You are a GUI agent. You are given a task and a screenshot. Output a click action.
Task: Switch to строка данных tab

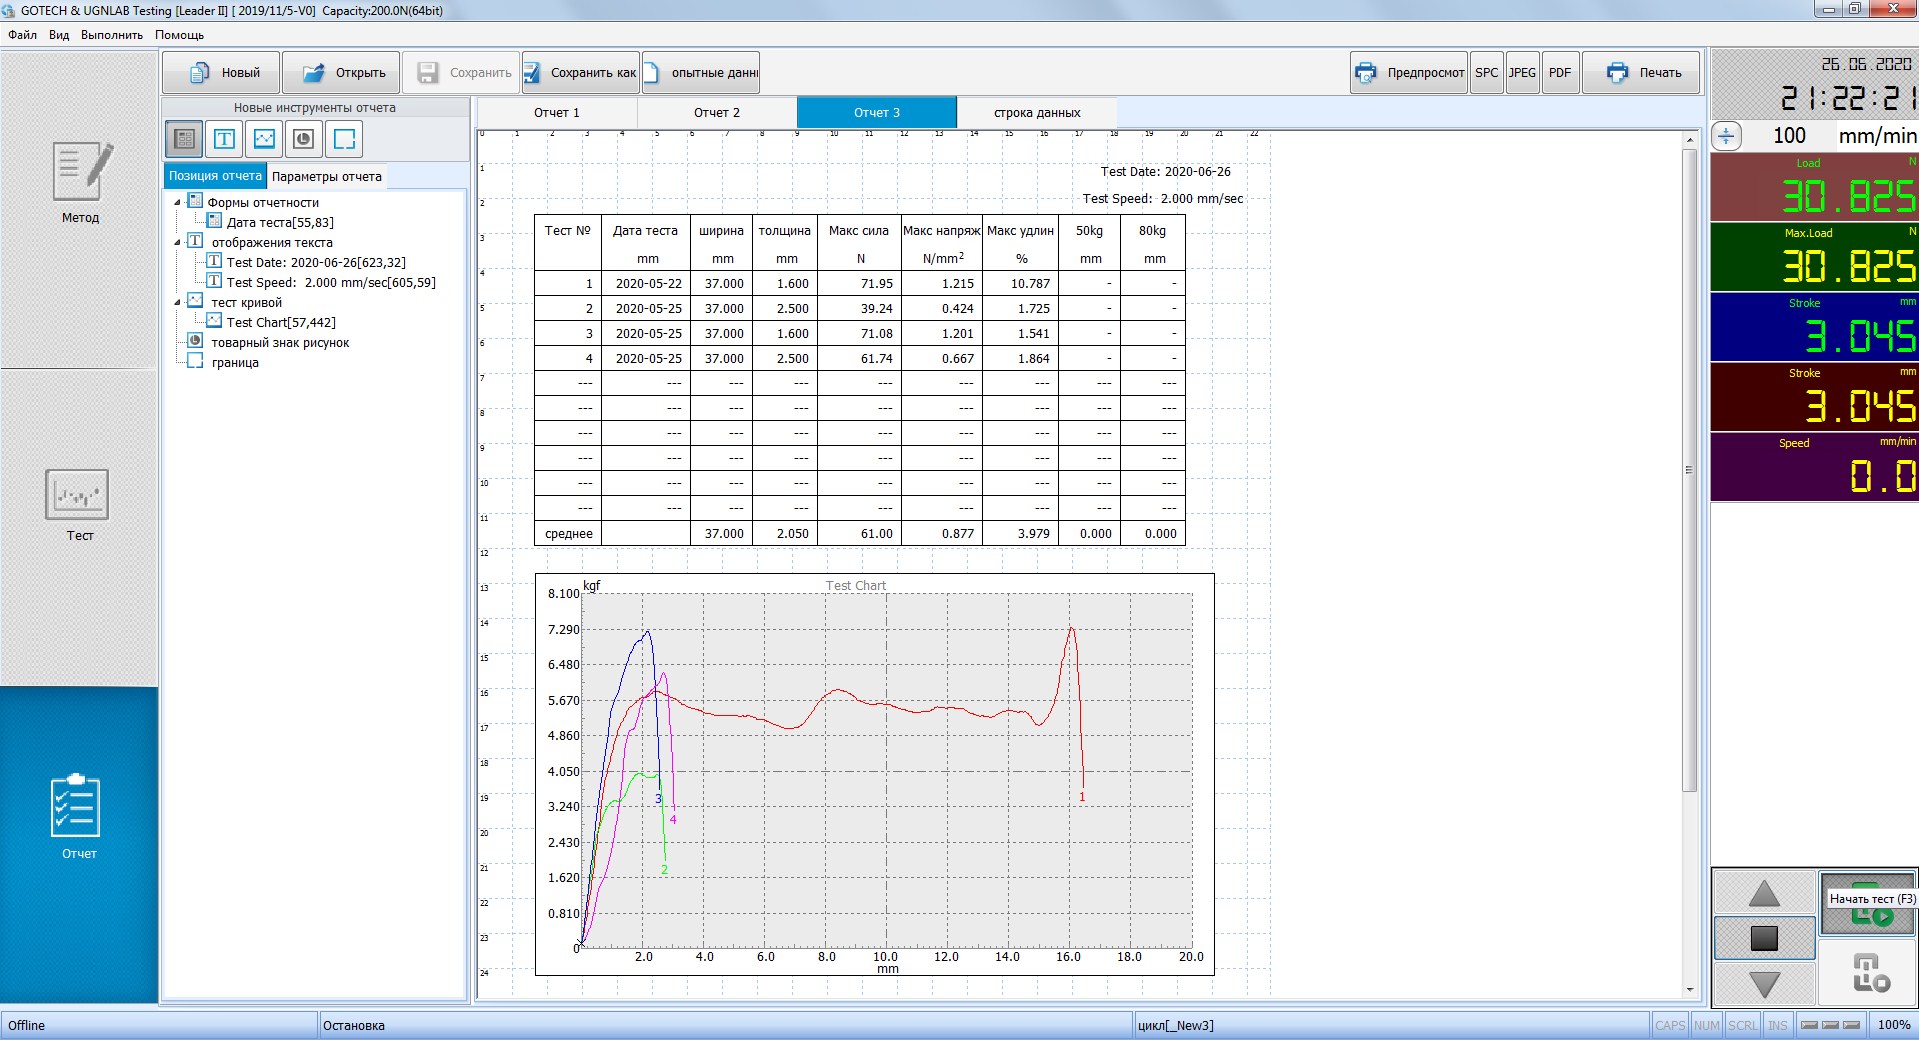(x=1037, y=113)
